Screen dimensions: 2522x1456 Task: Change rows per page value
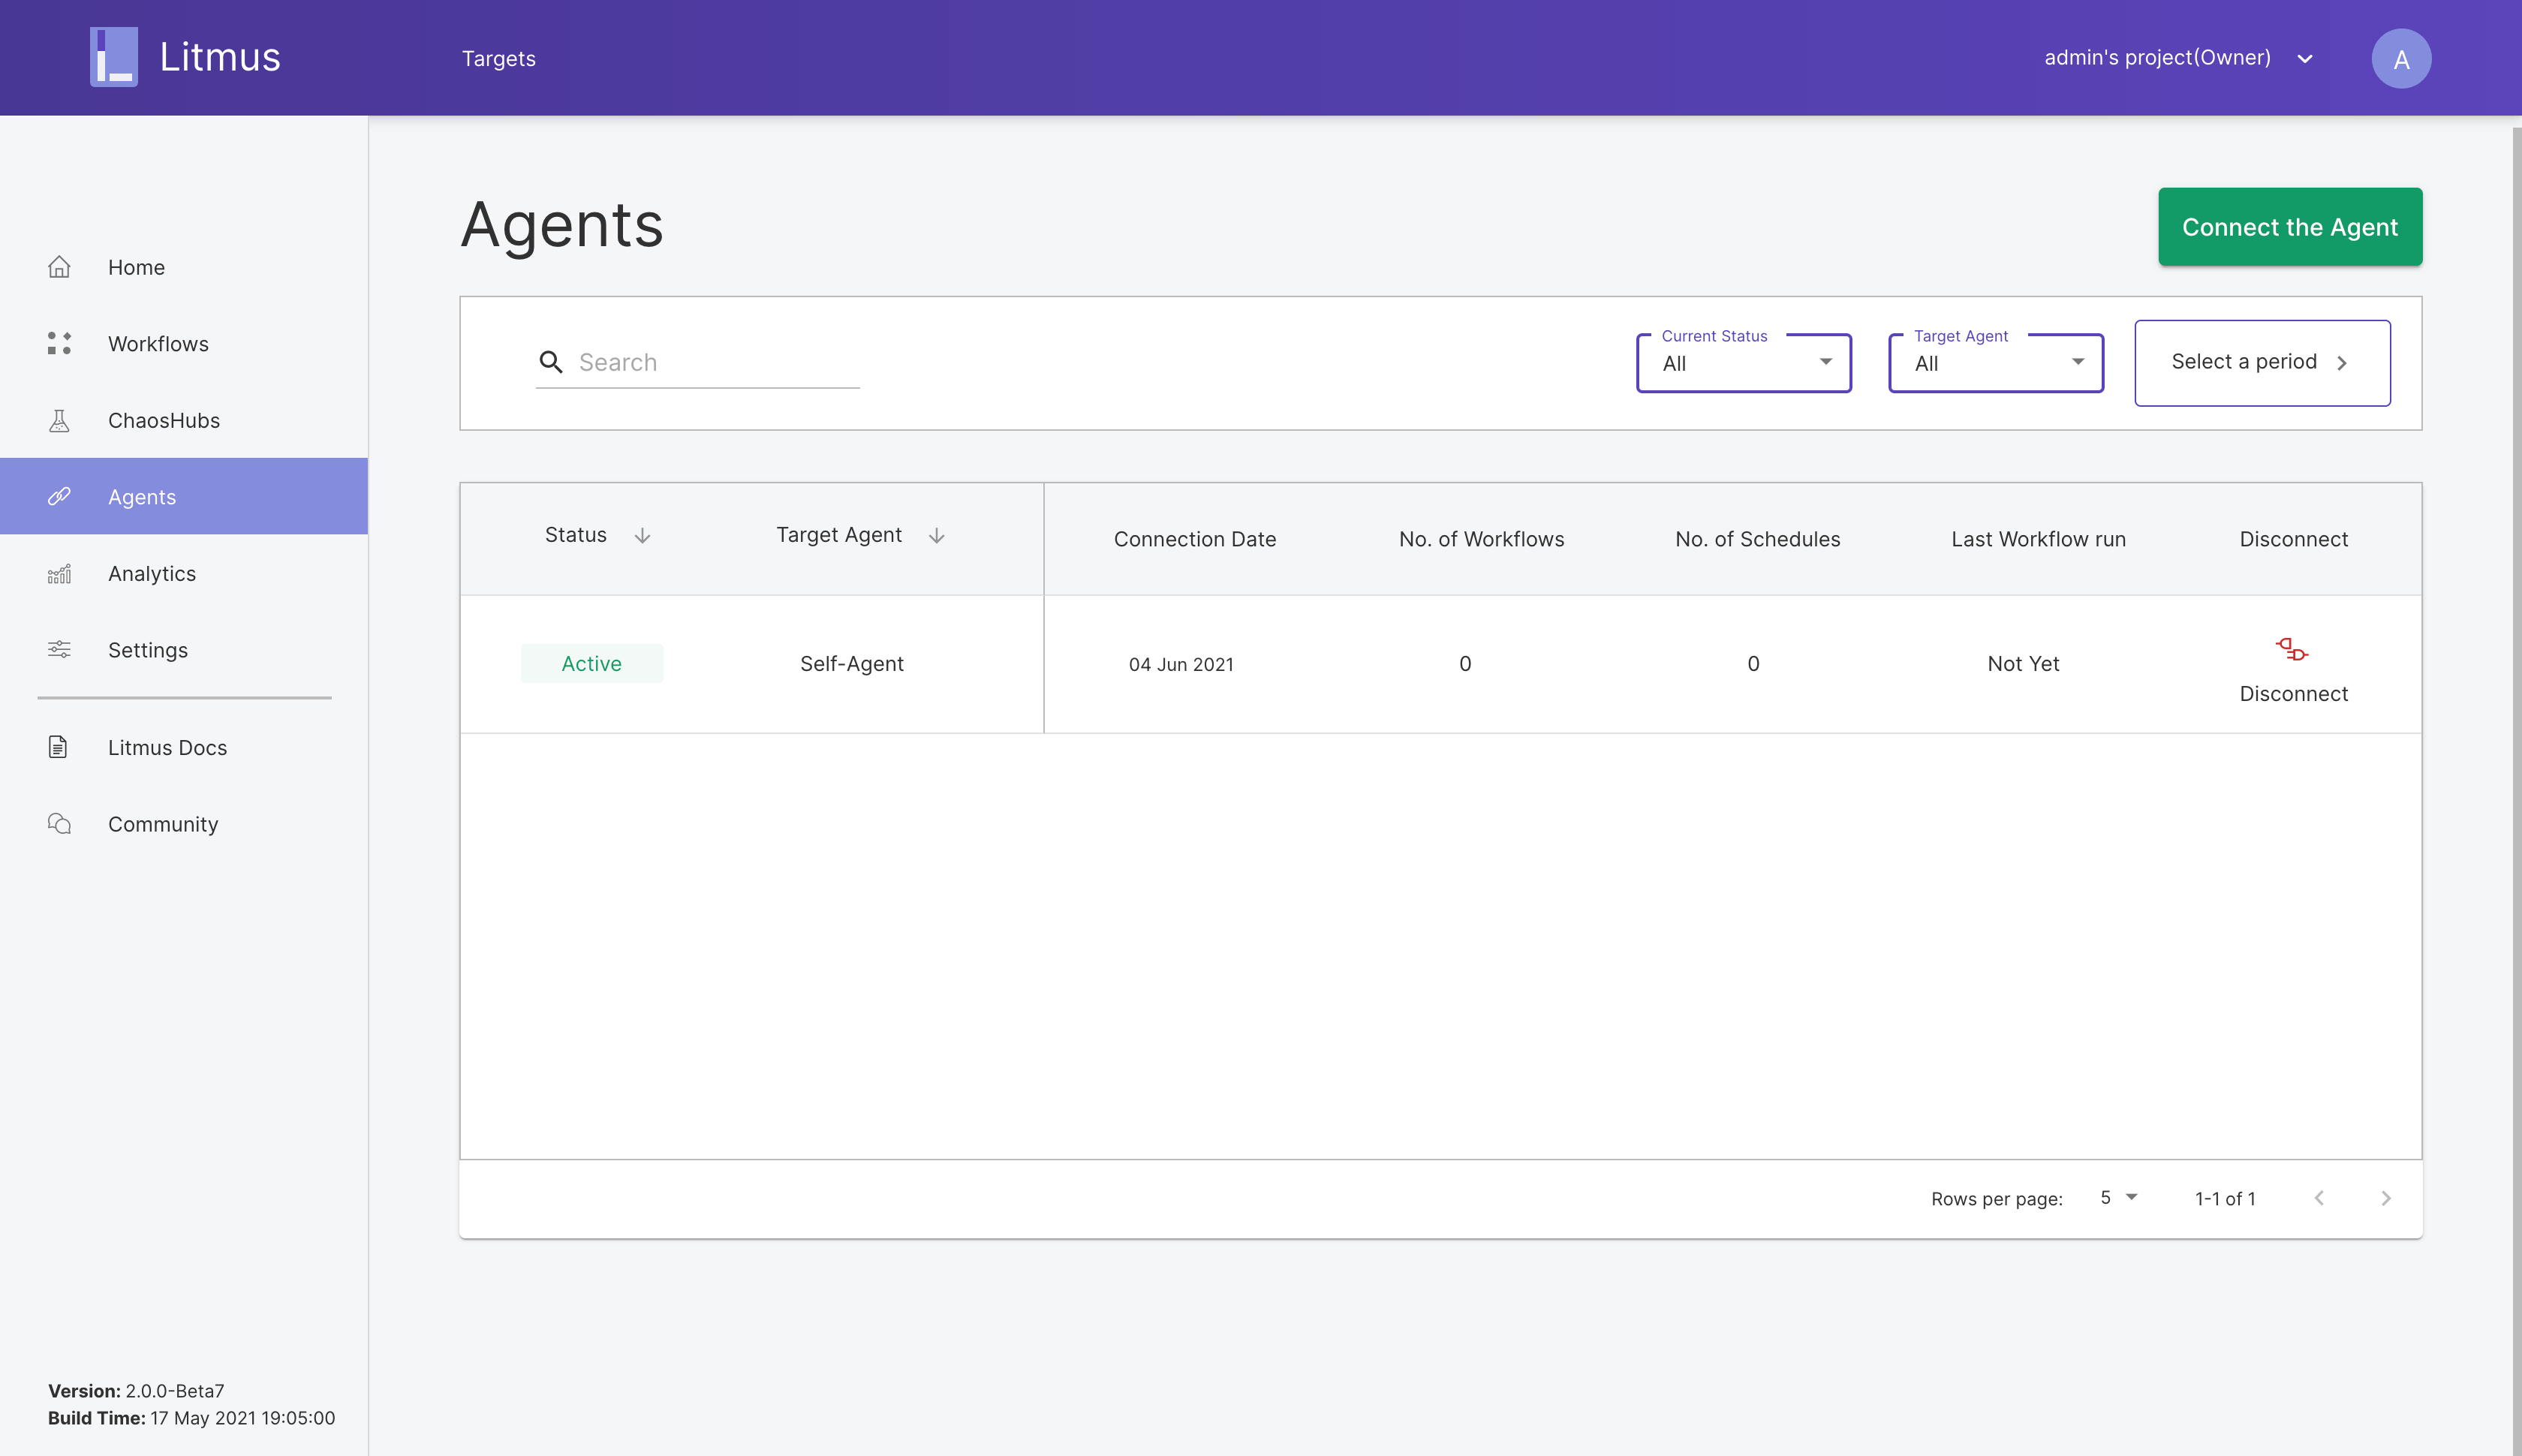click(2118, 1198)
